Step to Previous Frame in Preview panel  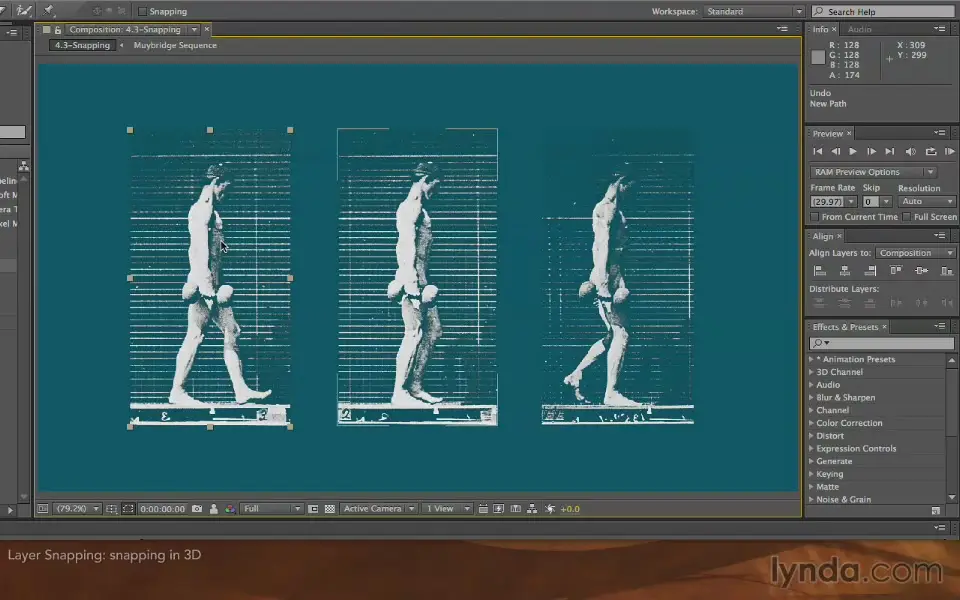[836, 151]
